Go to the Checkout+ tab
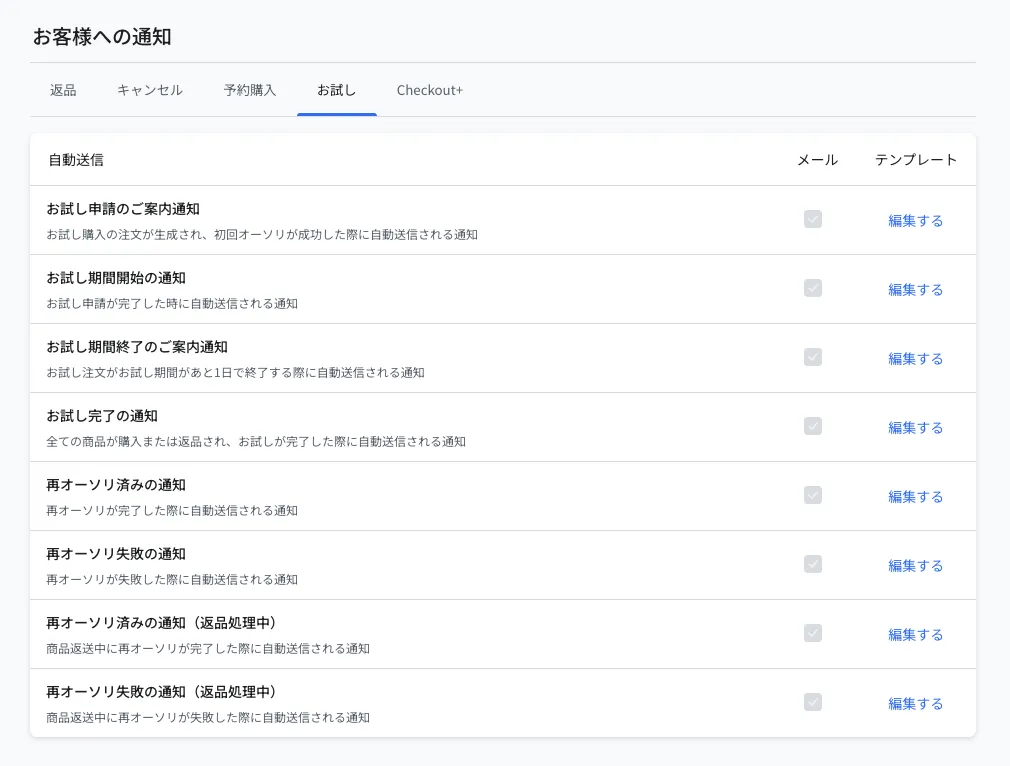 (x=430, y=90)
